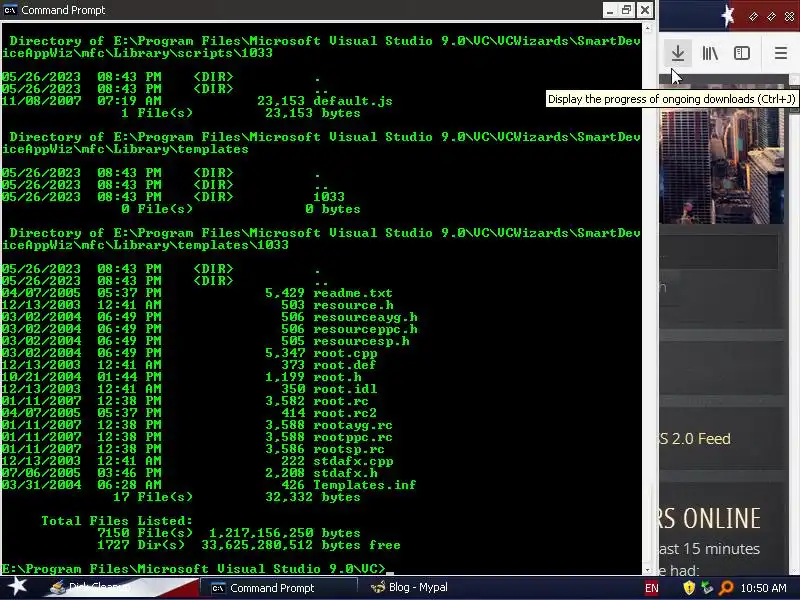Image resolution: width=800 pixels, height=600 pixels.
Task: Click the stdafx.cpp file entry
Action: tap(353, 461)
